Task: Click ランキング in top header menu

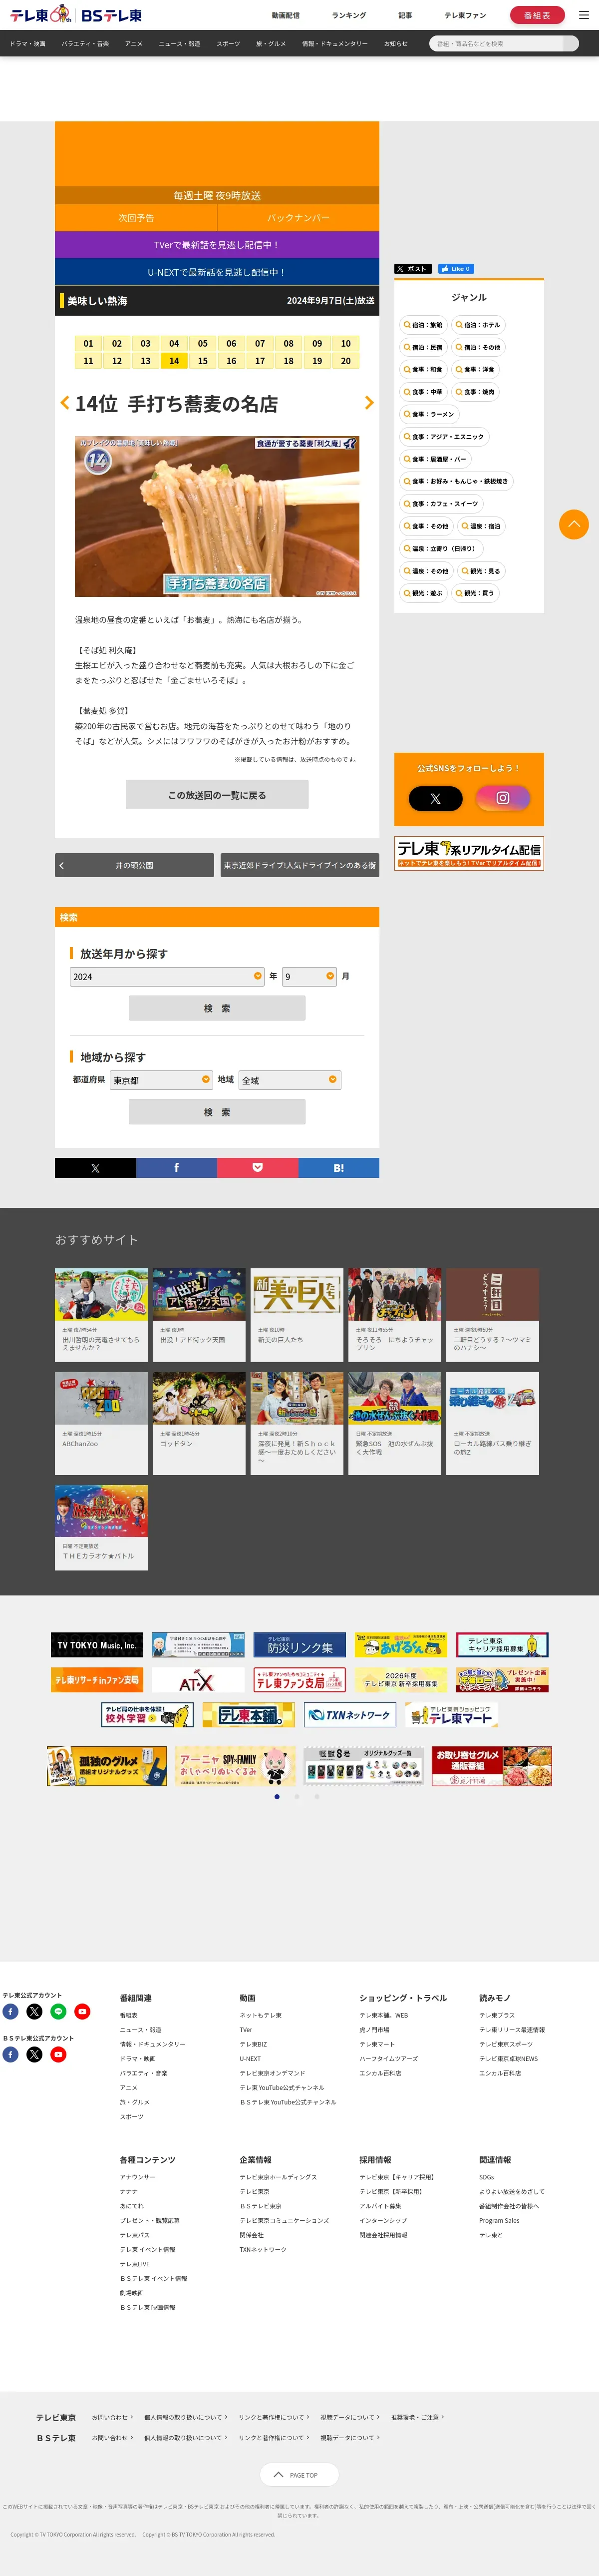Action: pyautogui.click(x=349, y=15)
